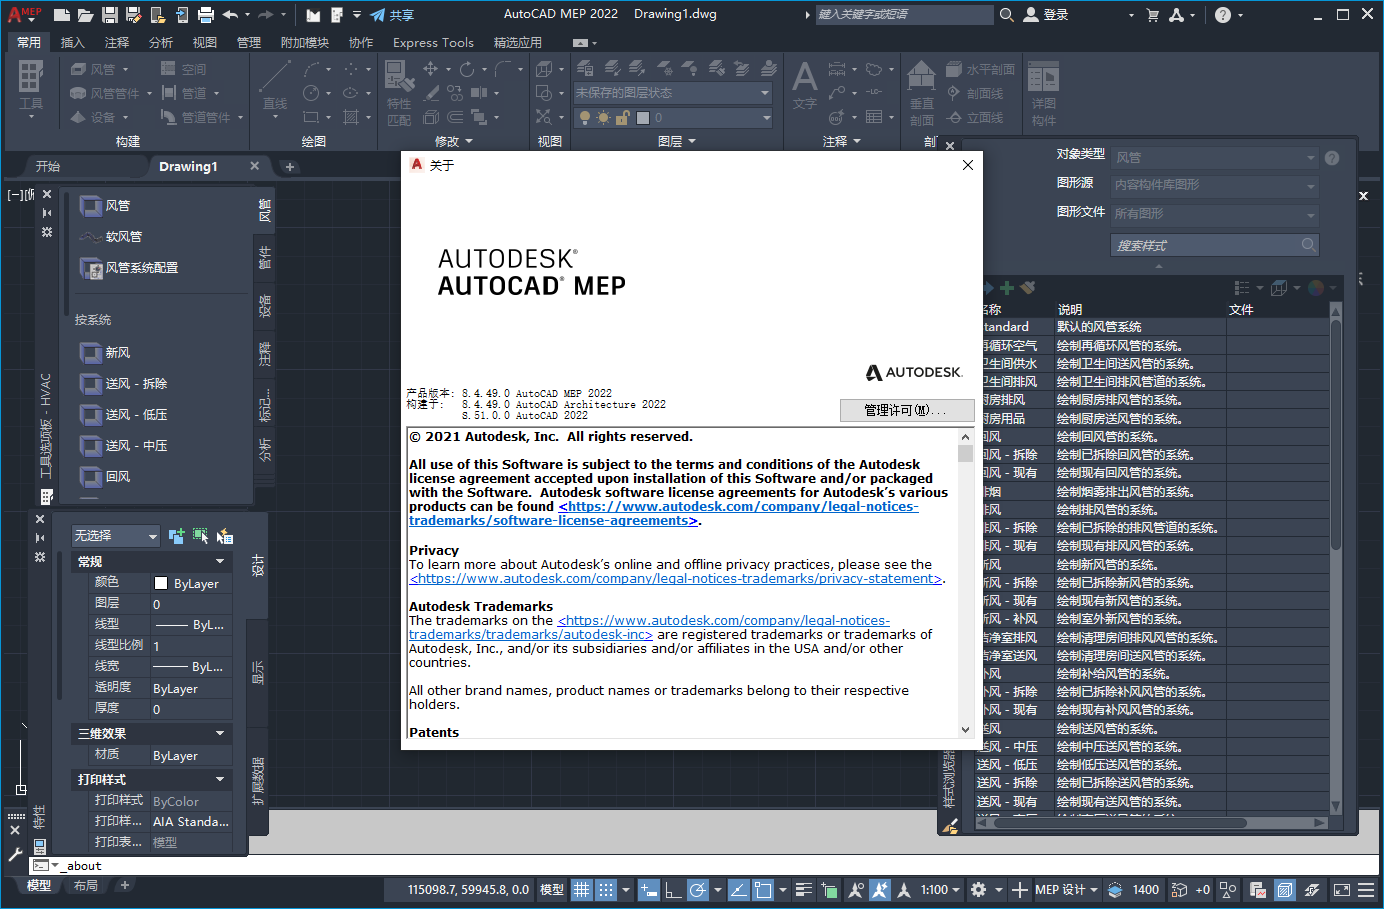Switch to the Express Tools ribbon tab

(x=433, y=42)
